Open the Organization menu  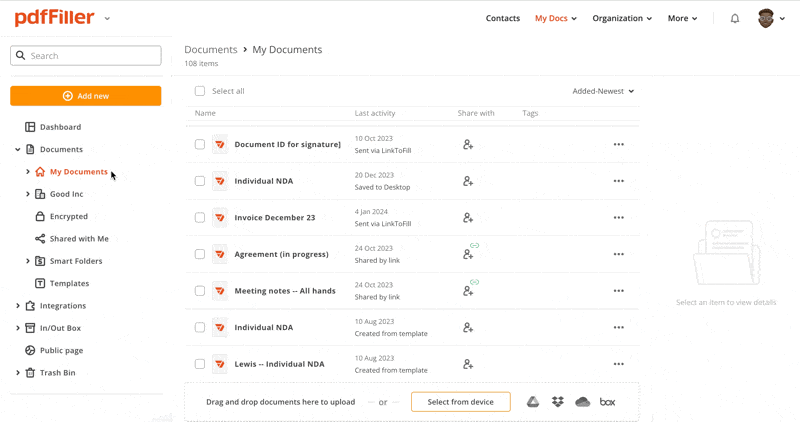pos(621,18)
